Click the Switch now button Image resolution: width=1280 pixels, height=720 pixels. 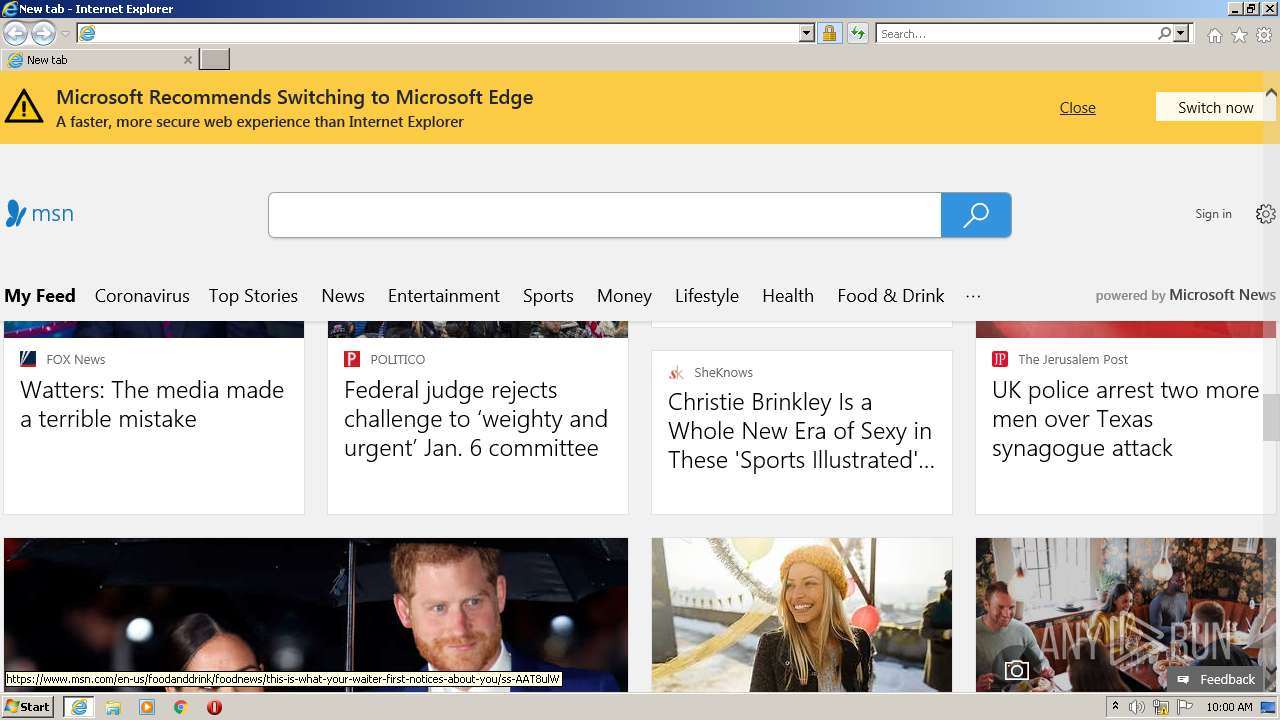1215,107
